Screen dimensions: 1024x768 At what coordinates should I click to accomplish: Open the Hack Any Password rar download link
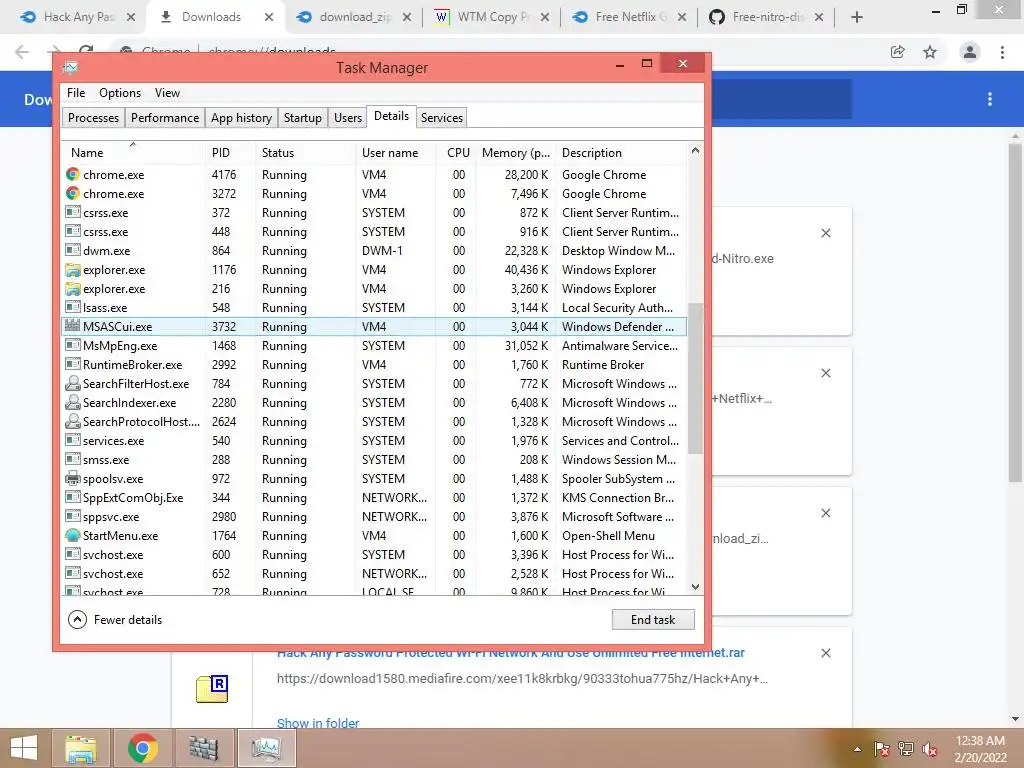tap(511, 653)
